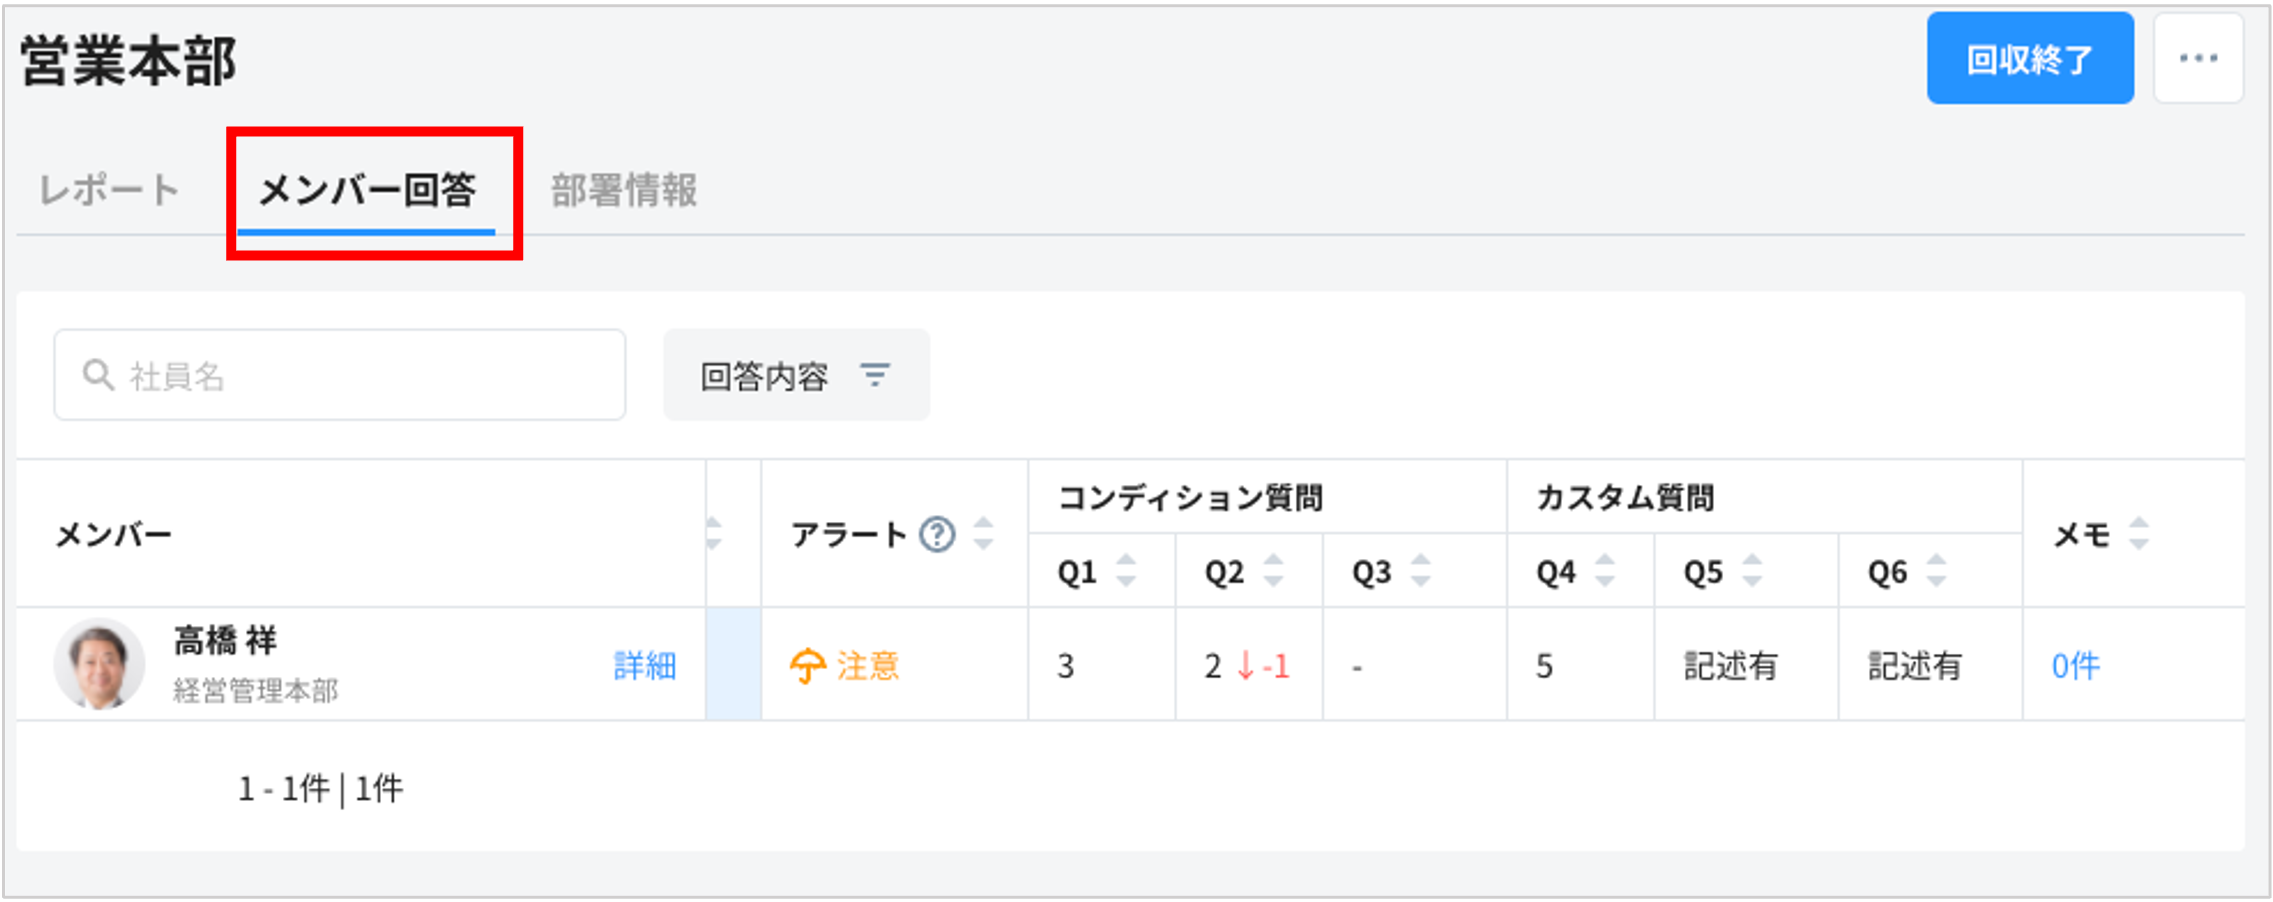This screenshot has width=2273, height=902.
Task: Click the search magnifier icon
Action: click(98, 375)
